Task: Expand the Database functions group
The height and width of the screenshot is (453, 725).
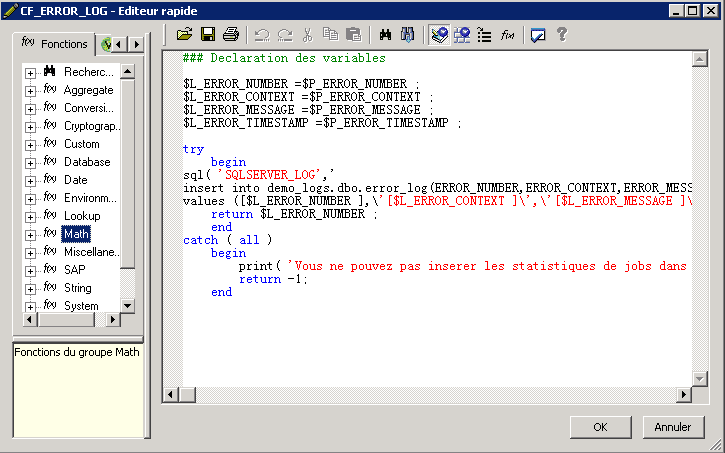Action: coord(30,162)
